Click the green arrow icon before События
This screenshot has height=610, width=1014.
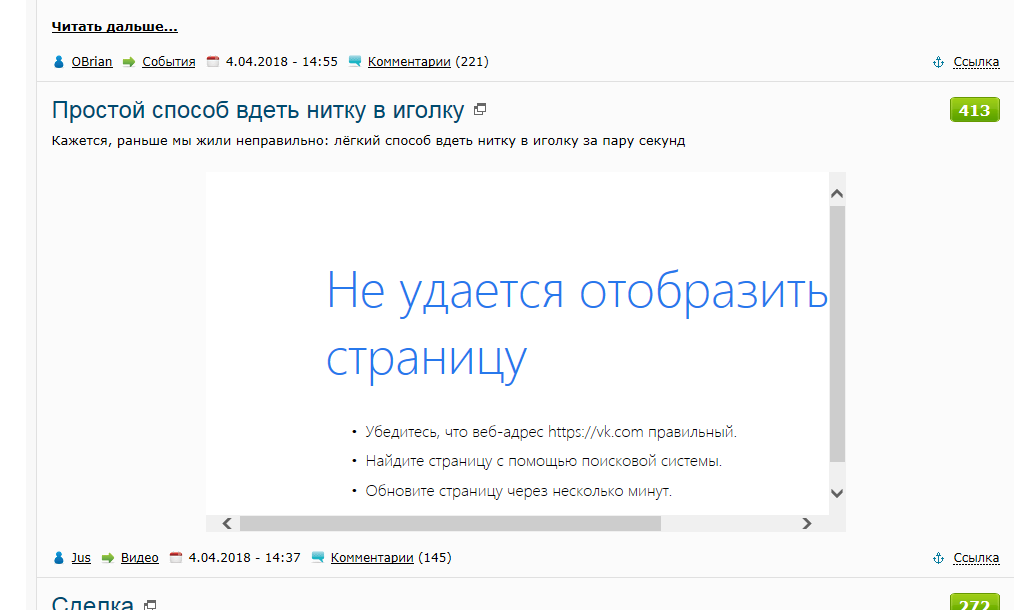click(x=129, y=62)
